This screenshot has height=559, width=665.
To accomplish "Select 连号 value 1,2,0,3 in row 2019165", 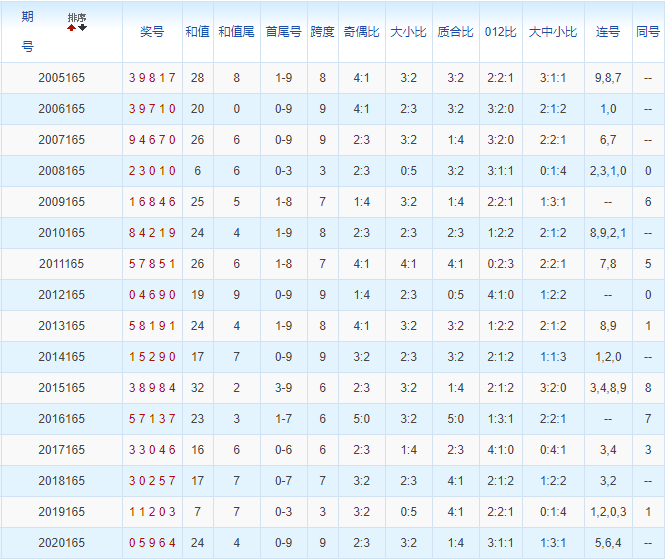I will coord(608,511).
